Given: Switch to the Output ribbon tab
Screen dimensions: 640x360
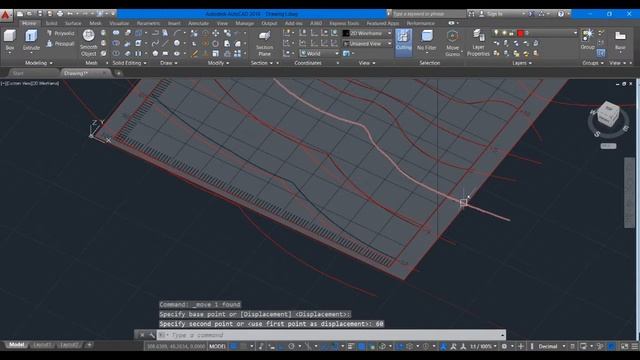Looking at the screenshot, I should pyautogui.click(x=269, y=24).
